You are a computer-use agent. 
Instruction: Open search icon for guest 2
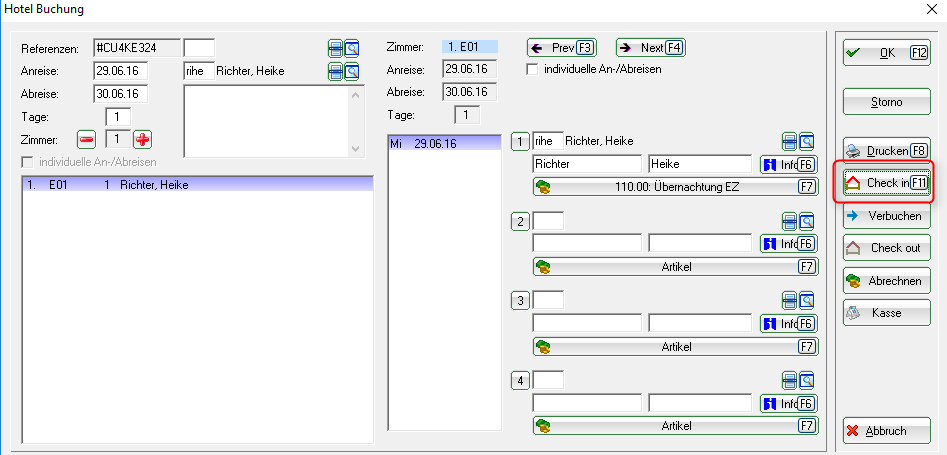click(806, 221)
